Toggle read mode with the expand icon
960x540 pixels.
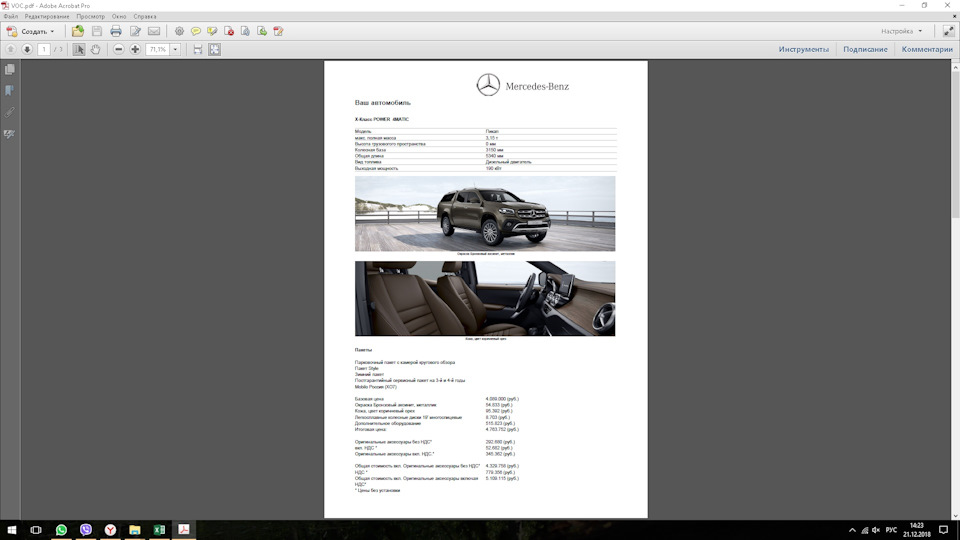(948, 31)
